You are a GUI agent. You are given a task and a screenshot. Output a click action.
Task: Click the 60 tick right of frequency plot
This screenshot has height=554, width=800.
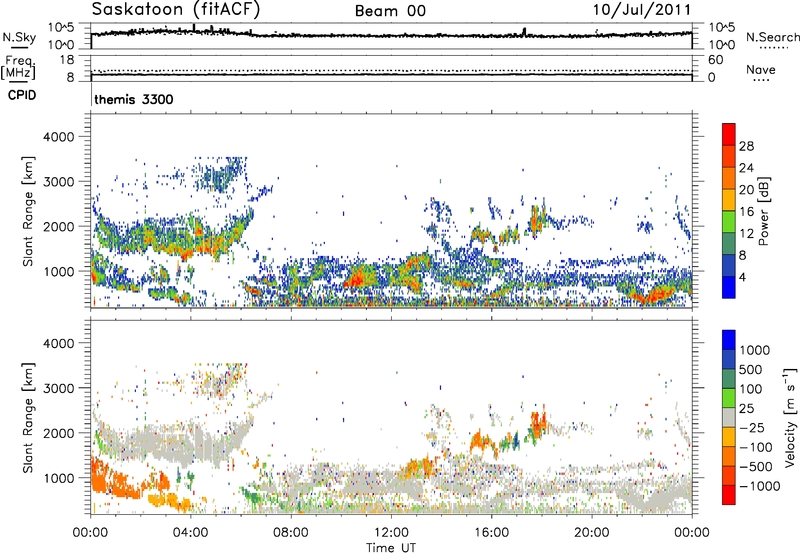coord(715,60)
